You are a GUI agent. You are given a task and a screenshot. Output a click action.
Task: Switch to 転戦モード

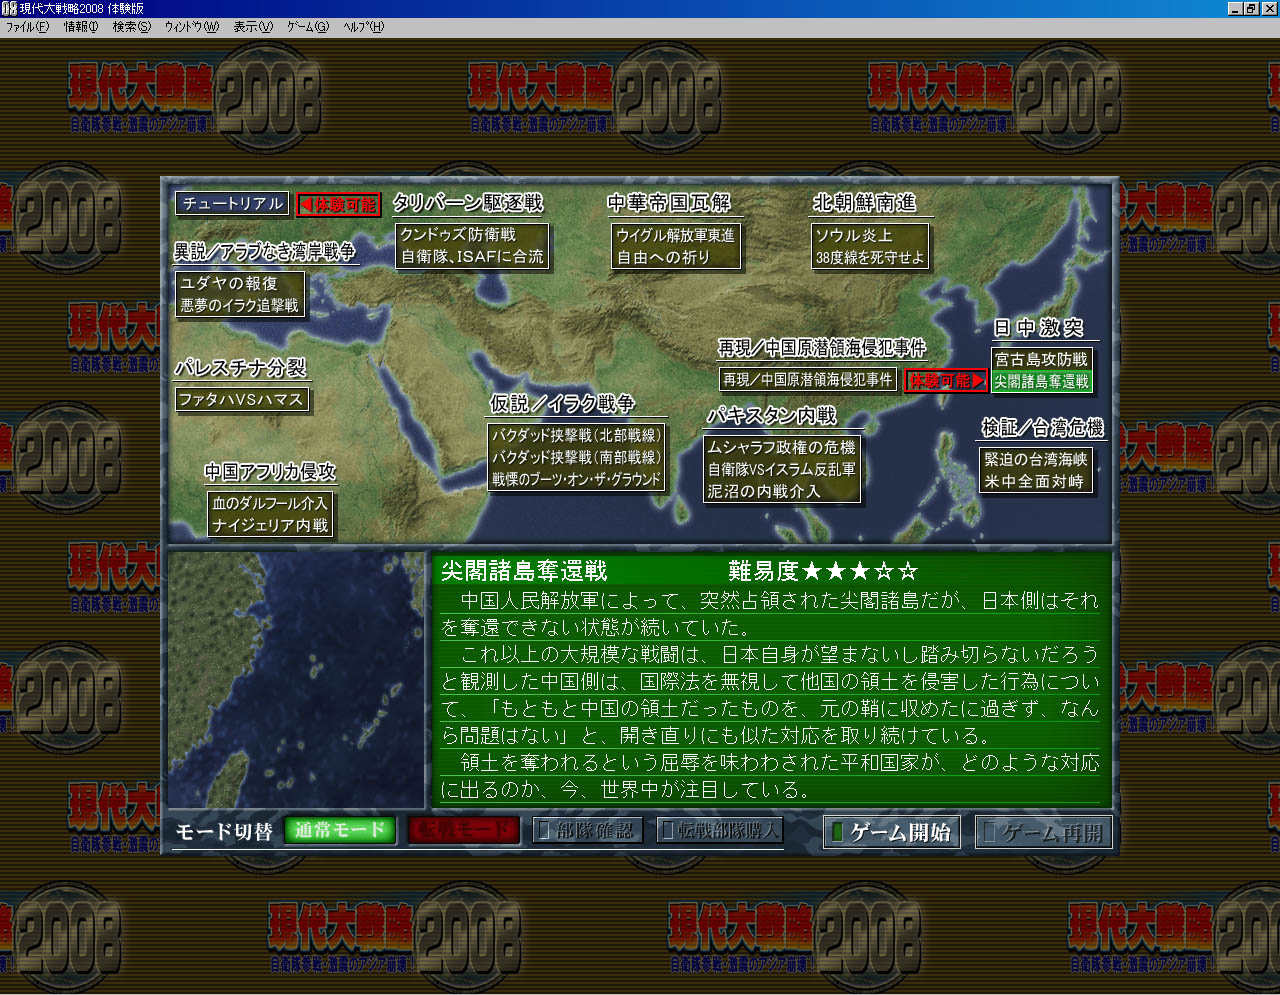coord(464,830)
